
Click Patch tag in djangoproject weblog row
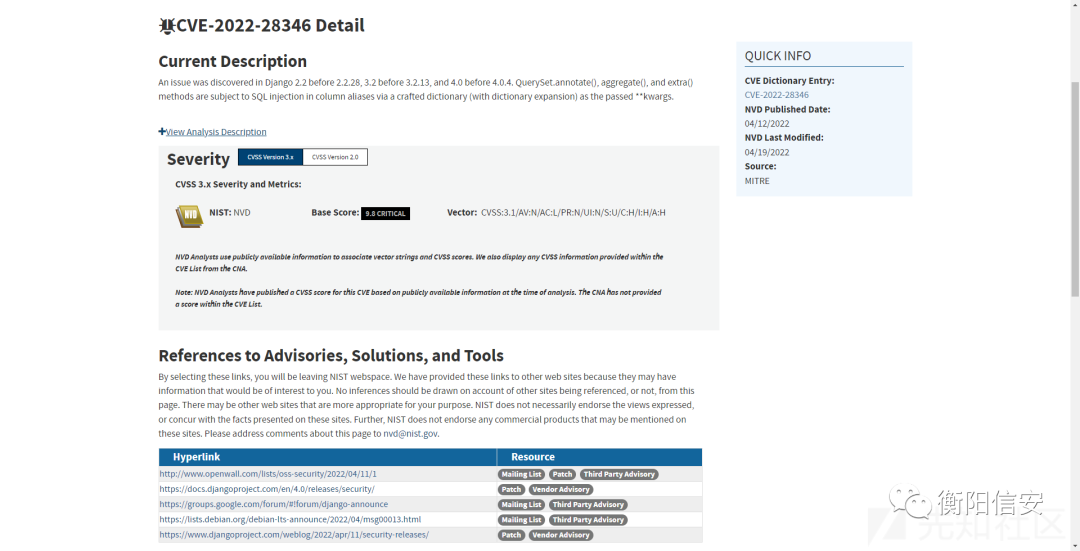pyautogui.click(x=511, y=535)
